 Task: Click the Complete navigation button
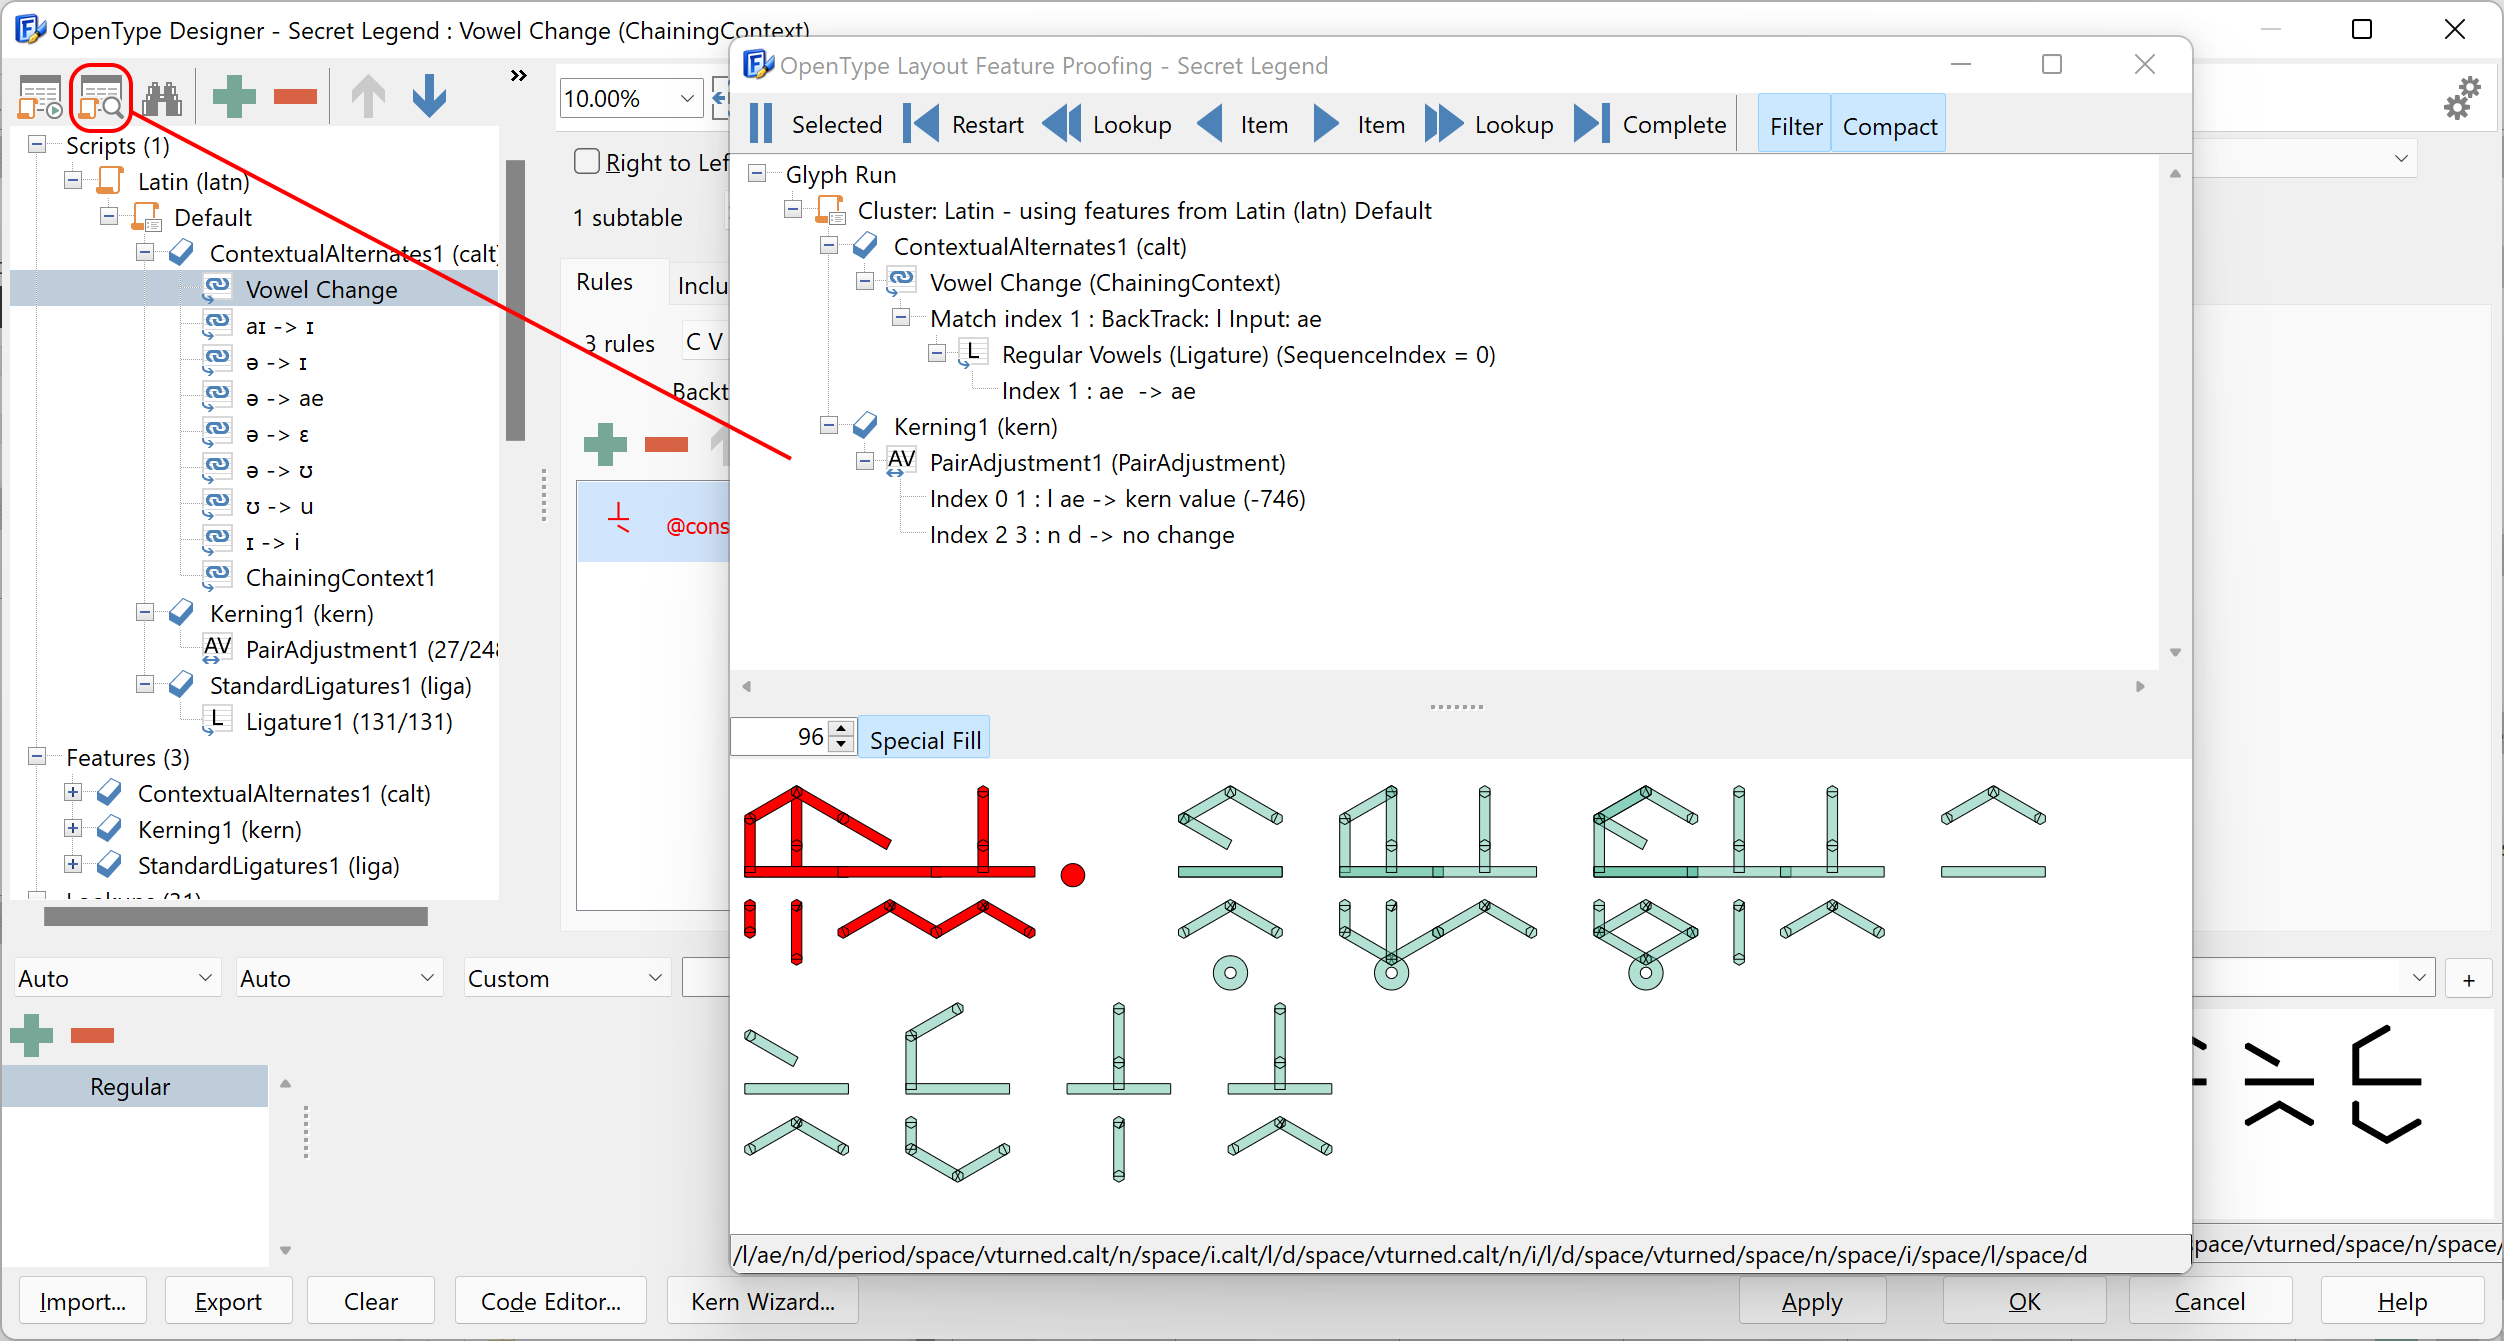[x=1658, y=126]
